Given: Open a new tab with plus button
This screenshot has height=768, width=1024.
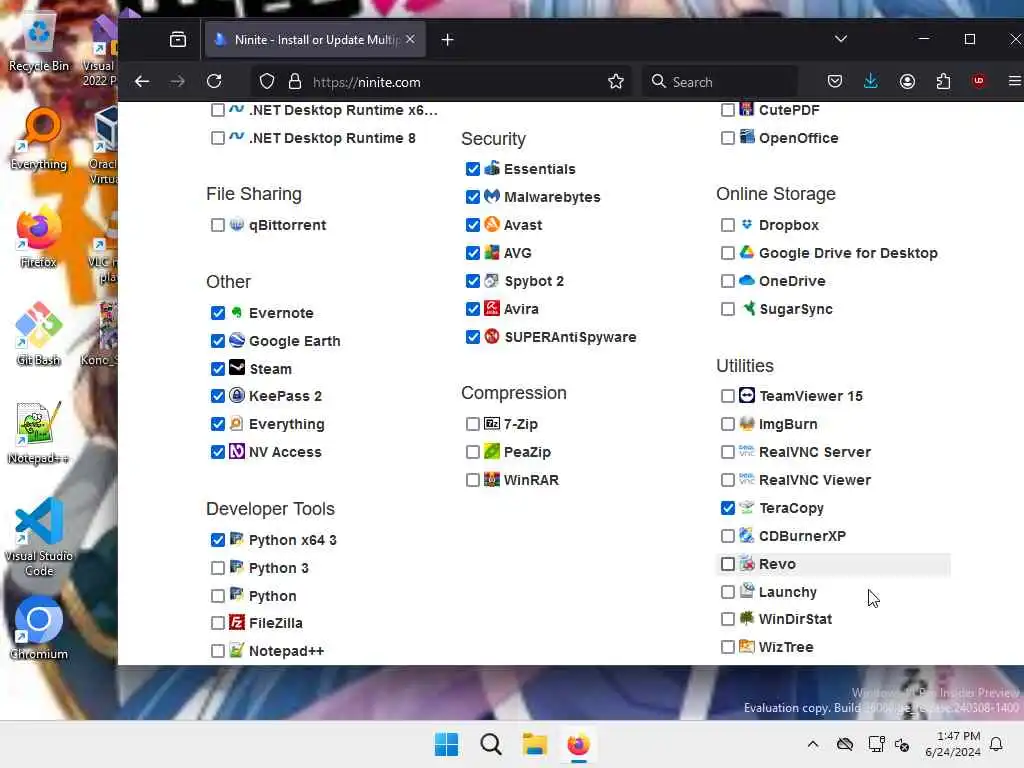Looking at the screenshot, I should pos(447,40).
